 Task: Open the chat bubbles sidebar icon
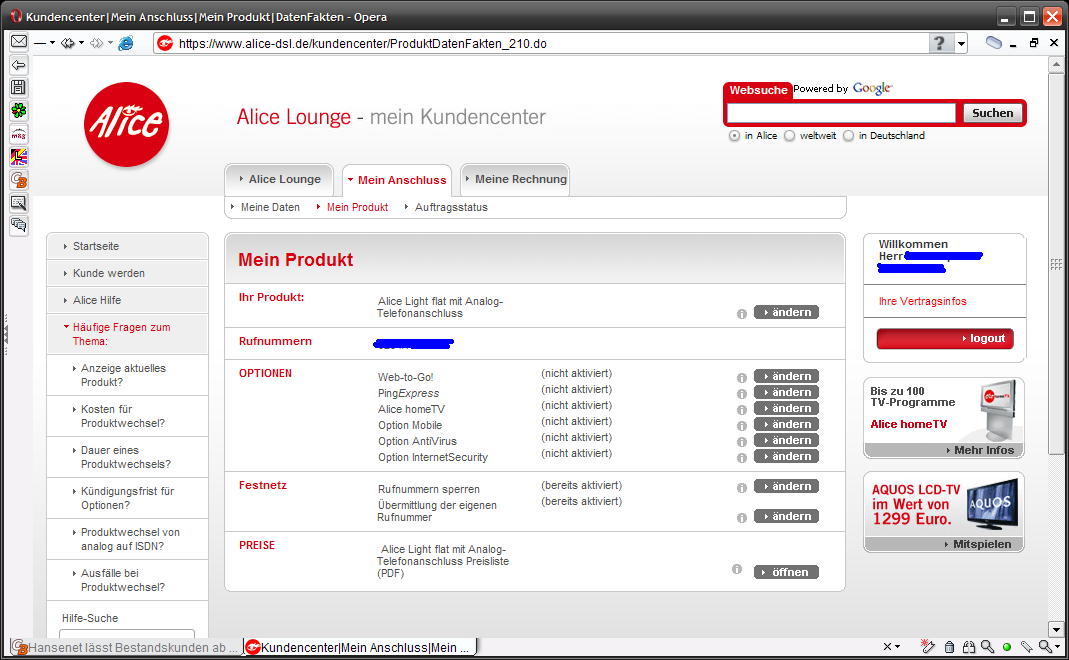pyautogui.click(x=18, y=225)
